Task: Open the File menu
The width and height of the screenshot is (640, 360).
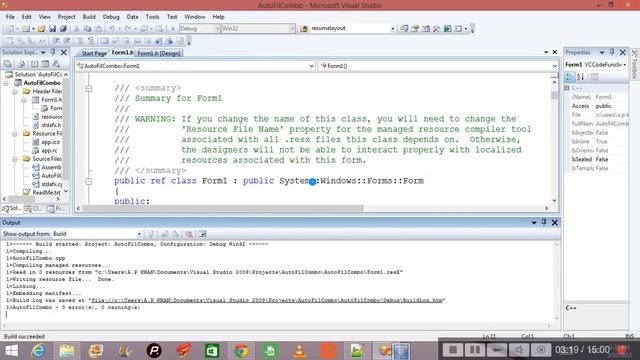Action: coord(10,17)
